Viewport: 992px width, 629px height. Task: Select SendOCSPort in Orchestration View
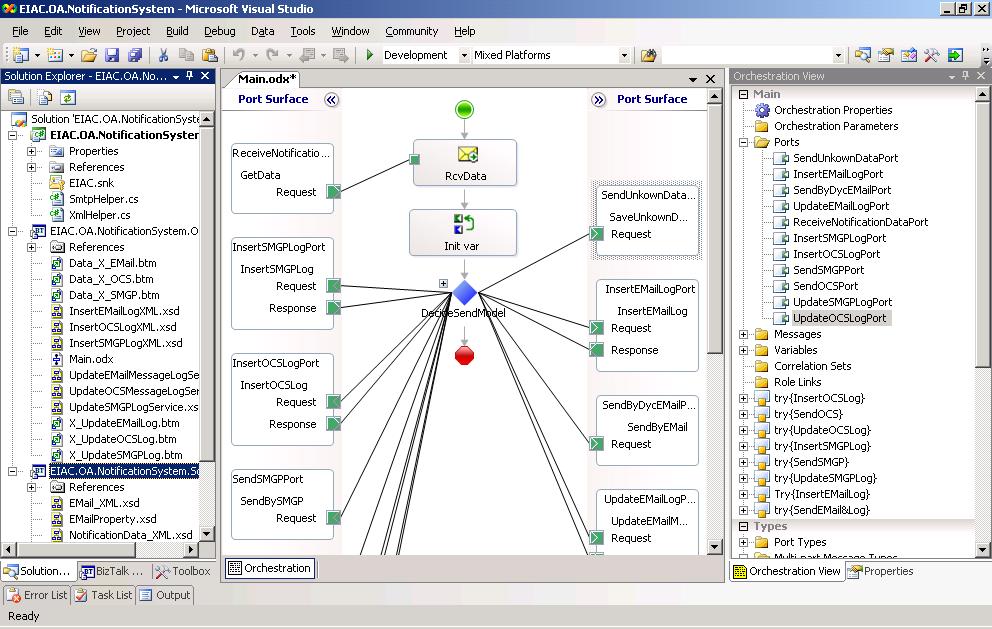tap(825, 286)
